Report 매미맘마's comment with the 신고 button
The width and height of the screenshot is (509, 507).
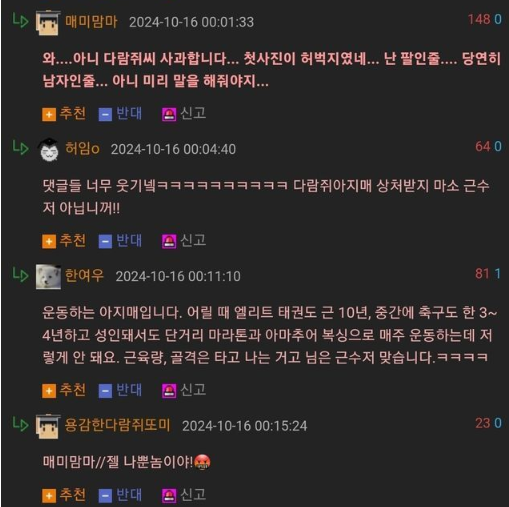[184, 114]
